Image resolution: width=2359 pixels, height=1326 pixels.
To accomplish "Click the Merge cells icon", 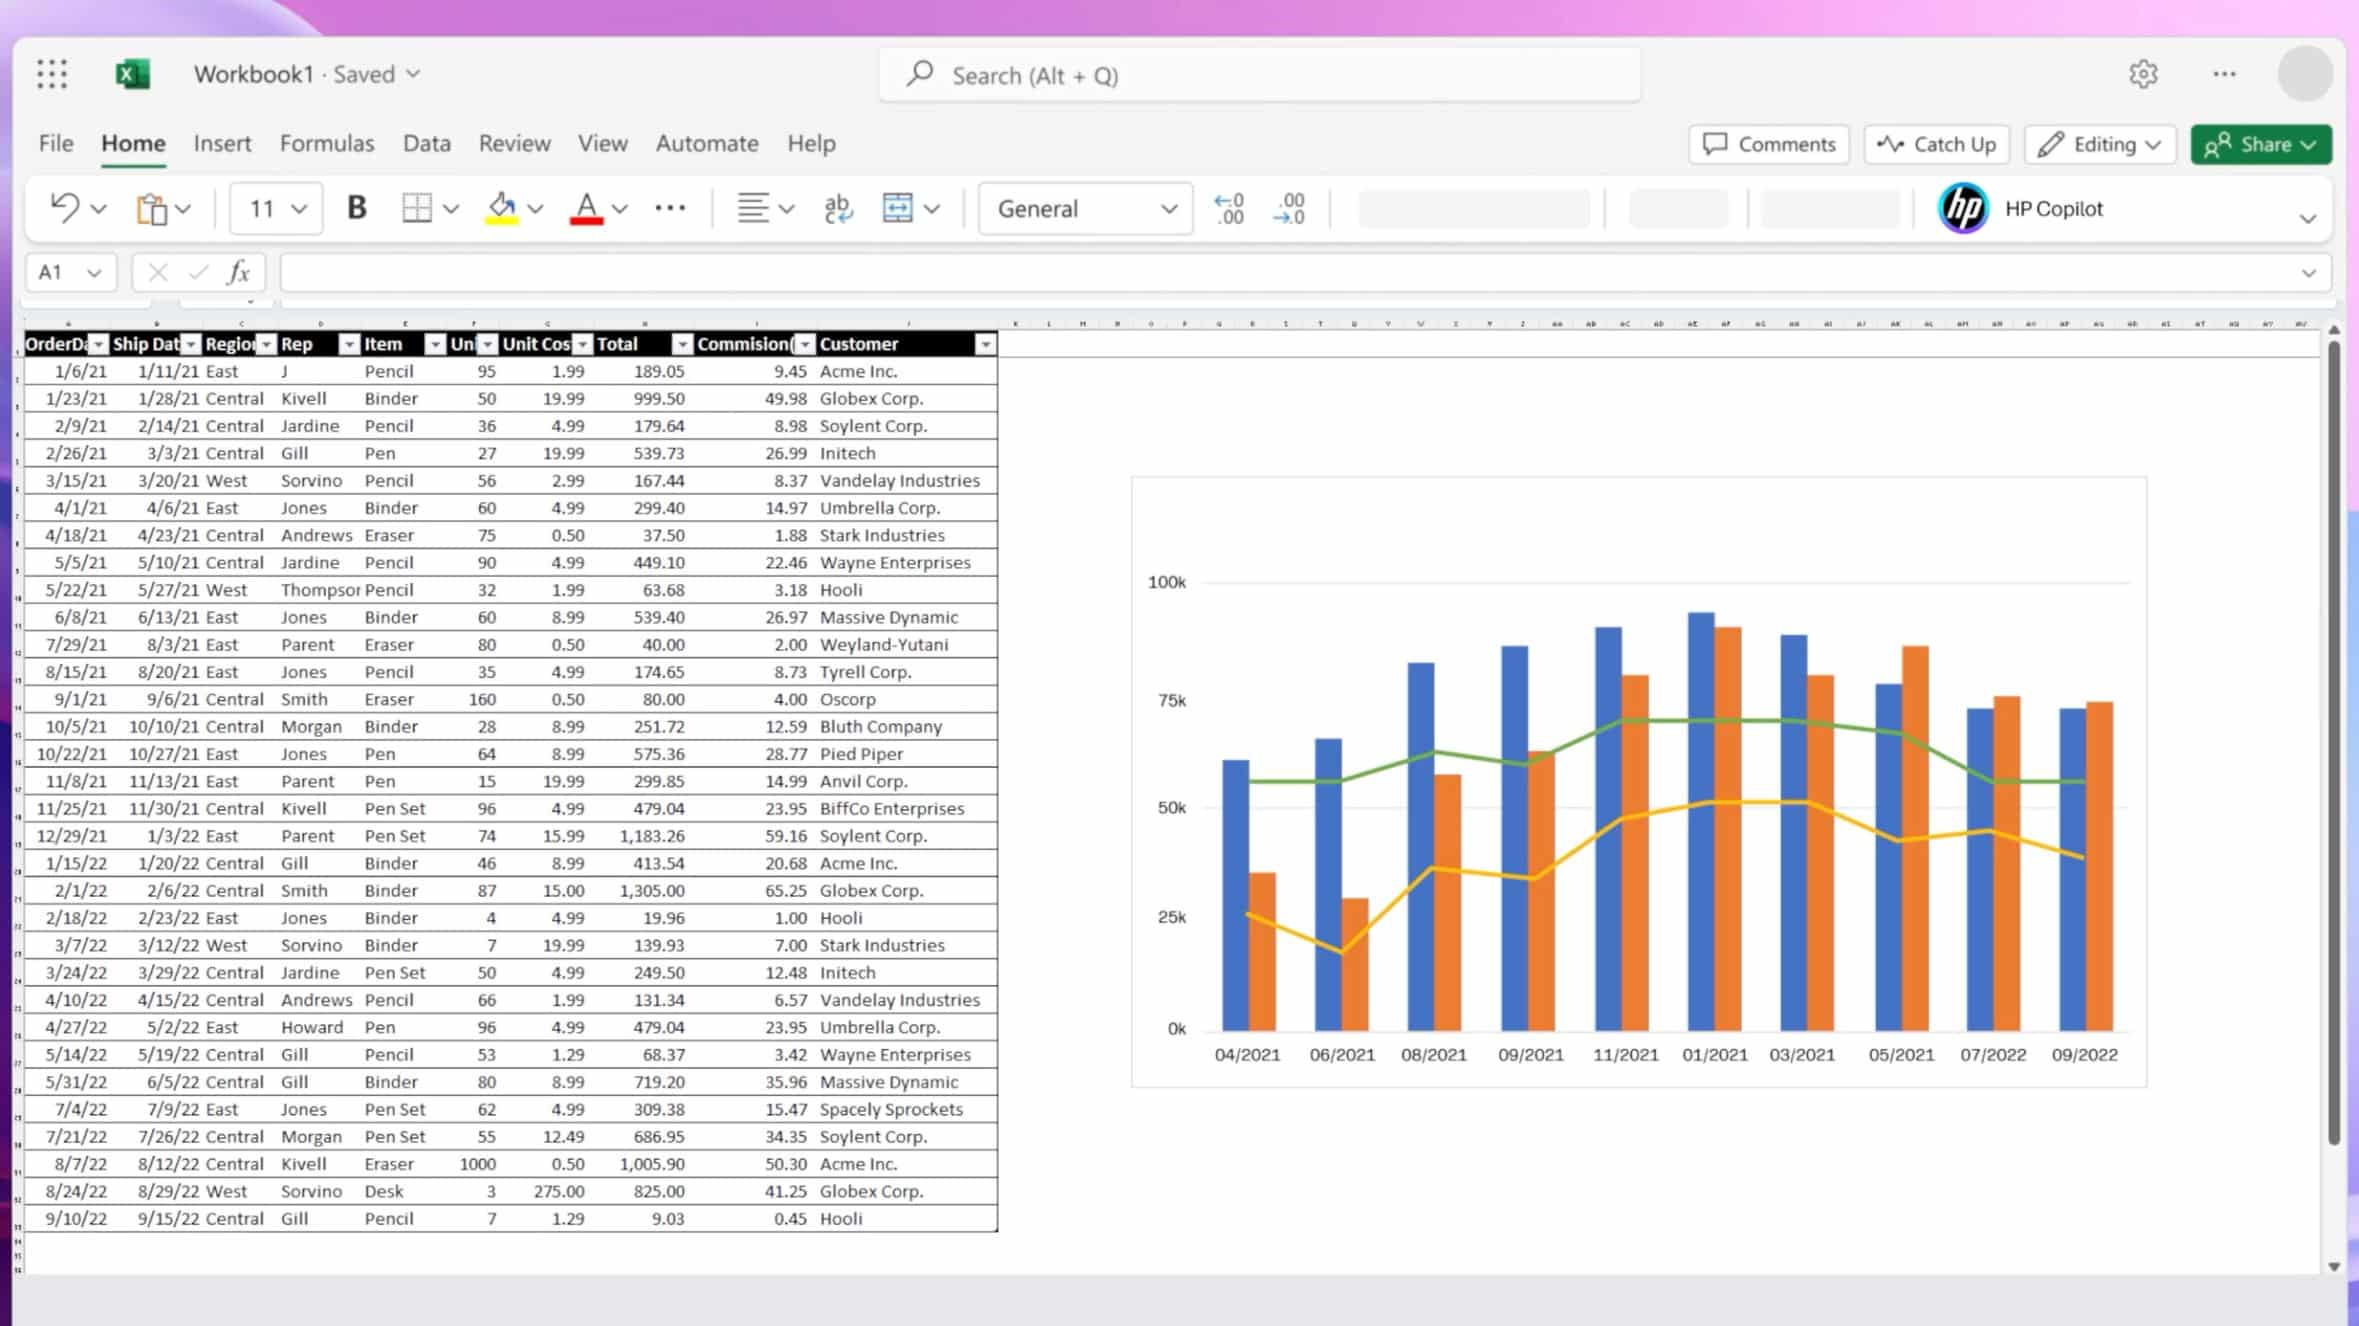I will tap(897, 208).
